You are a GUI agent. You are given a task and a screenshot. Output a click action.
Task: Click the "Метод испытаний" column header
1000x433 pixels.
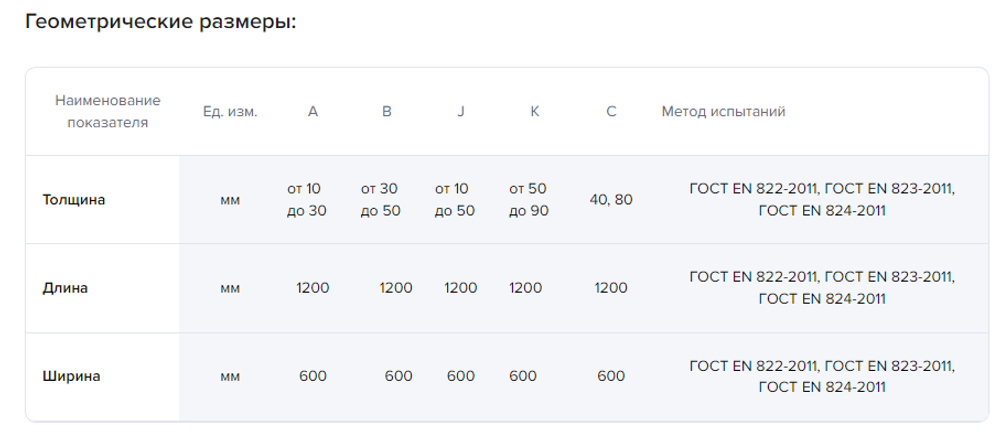tap(723, 112)
